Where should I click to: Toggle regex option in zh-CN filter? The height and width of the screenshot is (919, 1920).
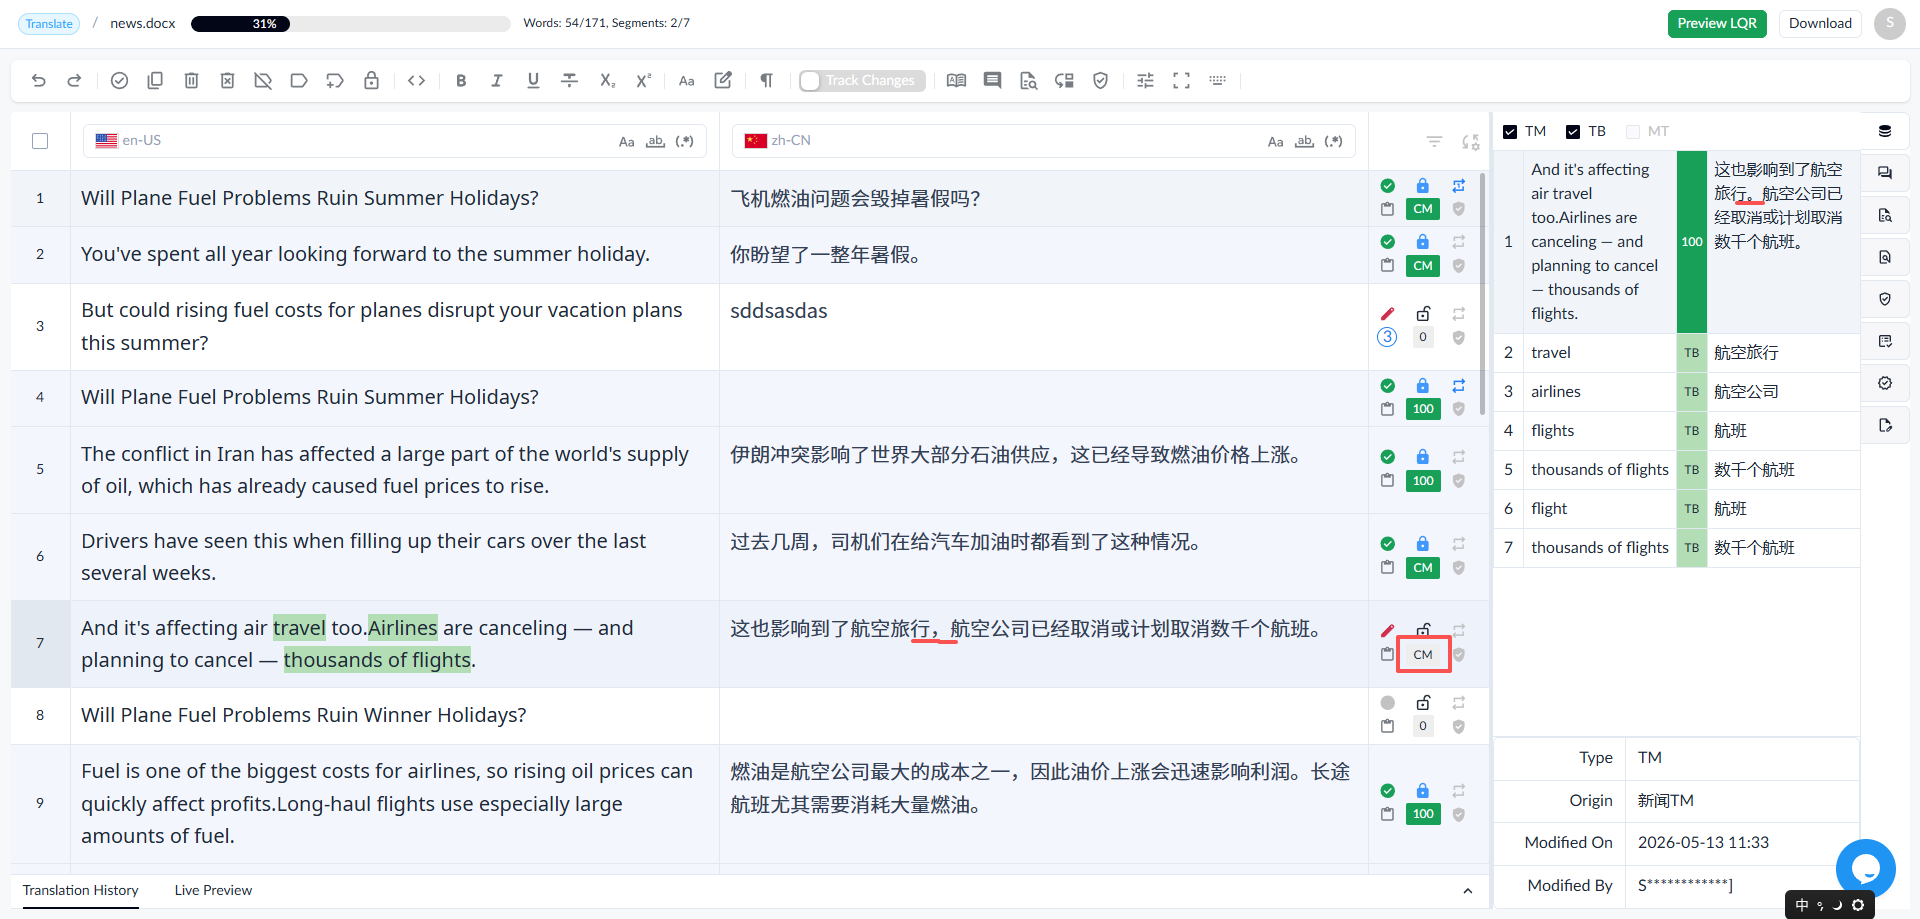(x=1333, y=142)
